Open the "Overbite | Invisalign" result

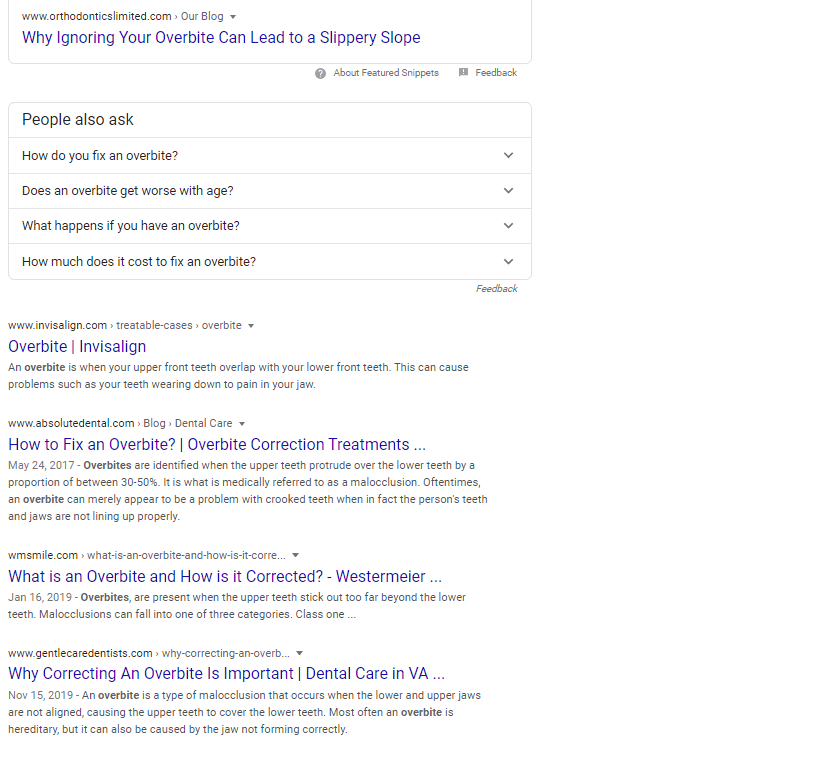[x=77, y=346]
